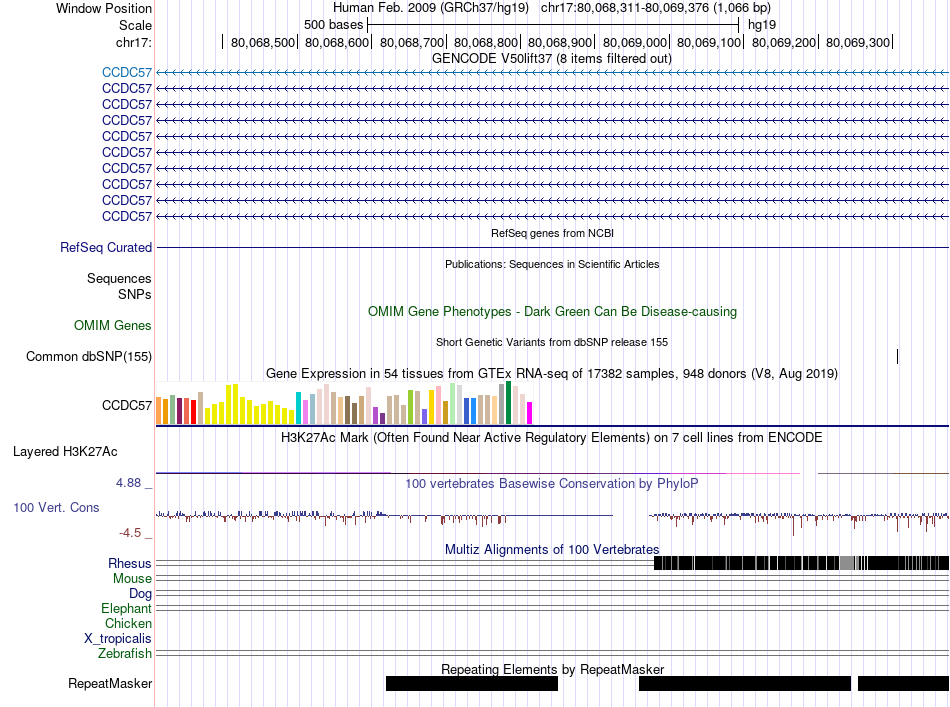Click the Elephant alignment label
The width and height of the screenshot is (950, 707).
tap(126, 608)
